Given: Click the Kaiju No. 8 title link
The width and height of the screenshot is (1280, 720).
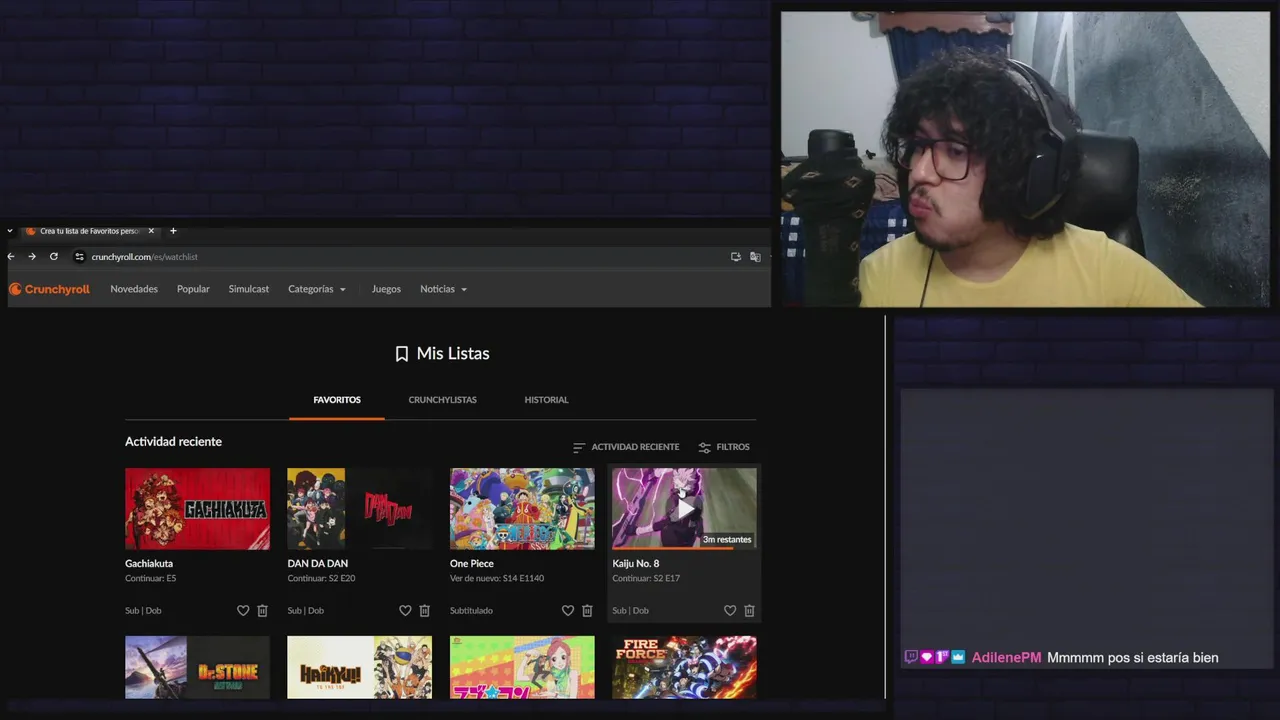Looking at the screenshot, I should pos(636,564).
